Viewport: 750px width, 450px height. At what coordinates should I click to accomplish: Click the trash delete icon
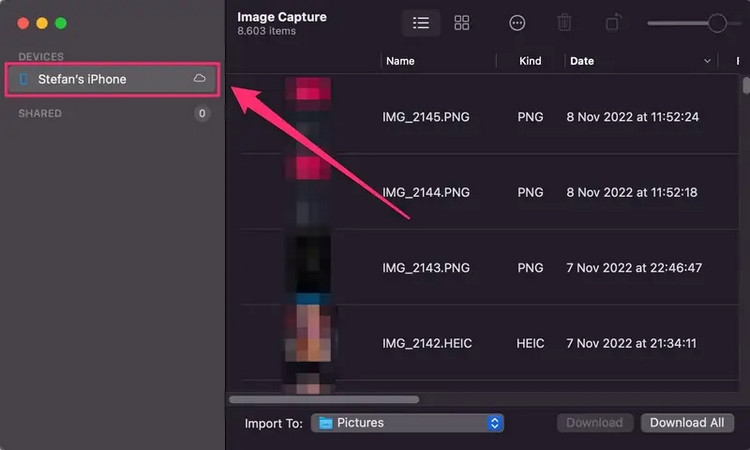[564, 22]
